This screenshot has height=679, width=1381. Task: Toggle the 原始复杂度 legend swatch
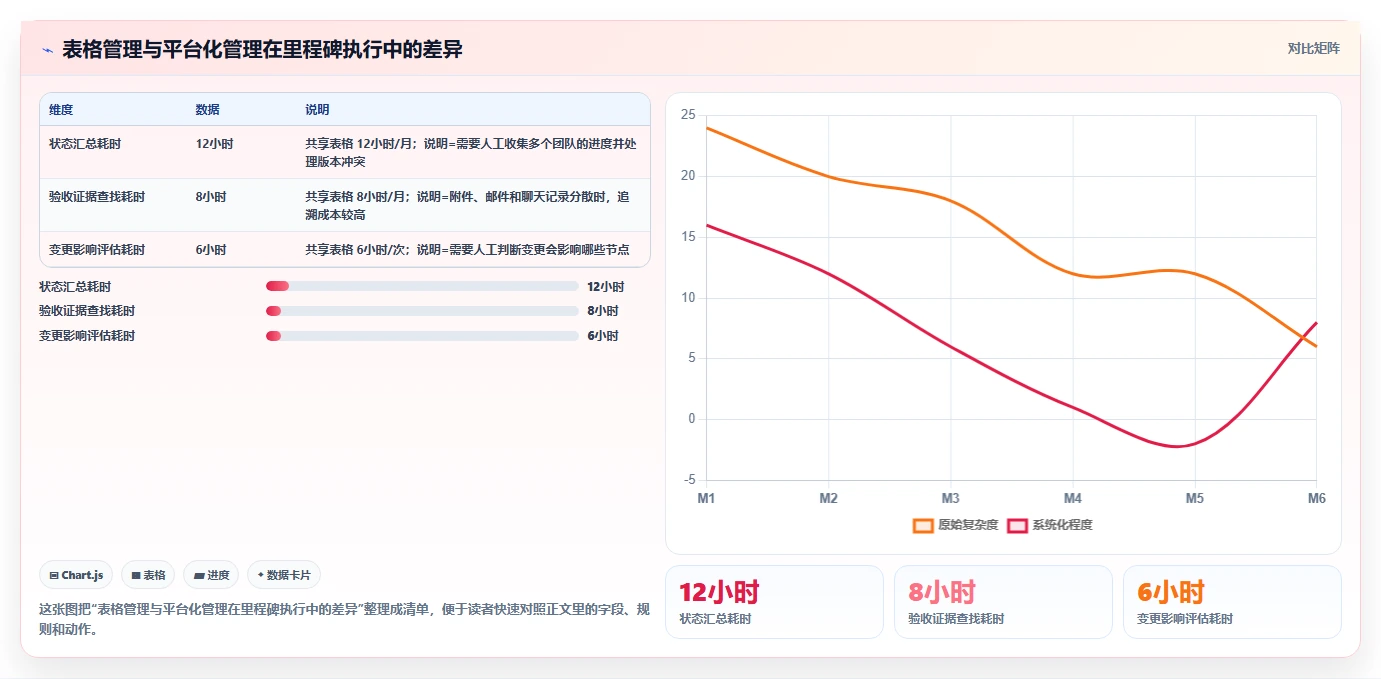(x=923, y=525)
